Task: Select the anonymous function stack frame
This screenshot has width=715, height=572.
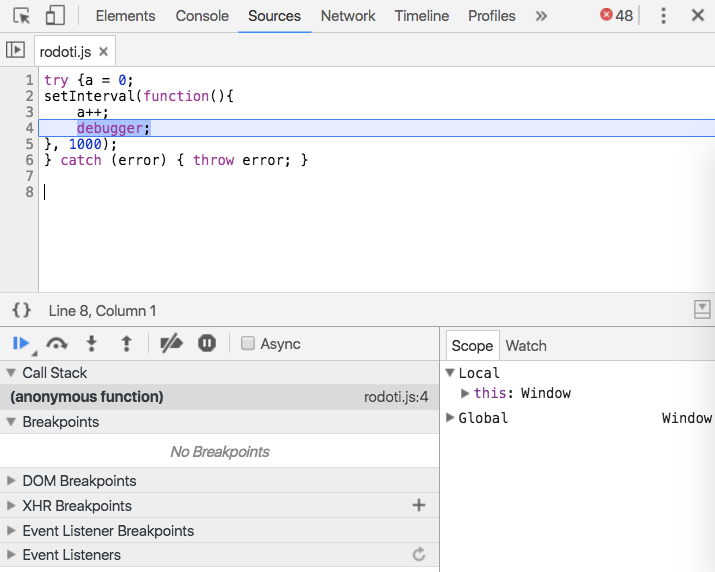Action: pyautogui.click(x=219, y=397)
